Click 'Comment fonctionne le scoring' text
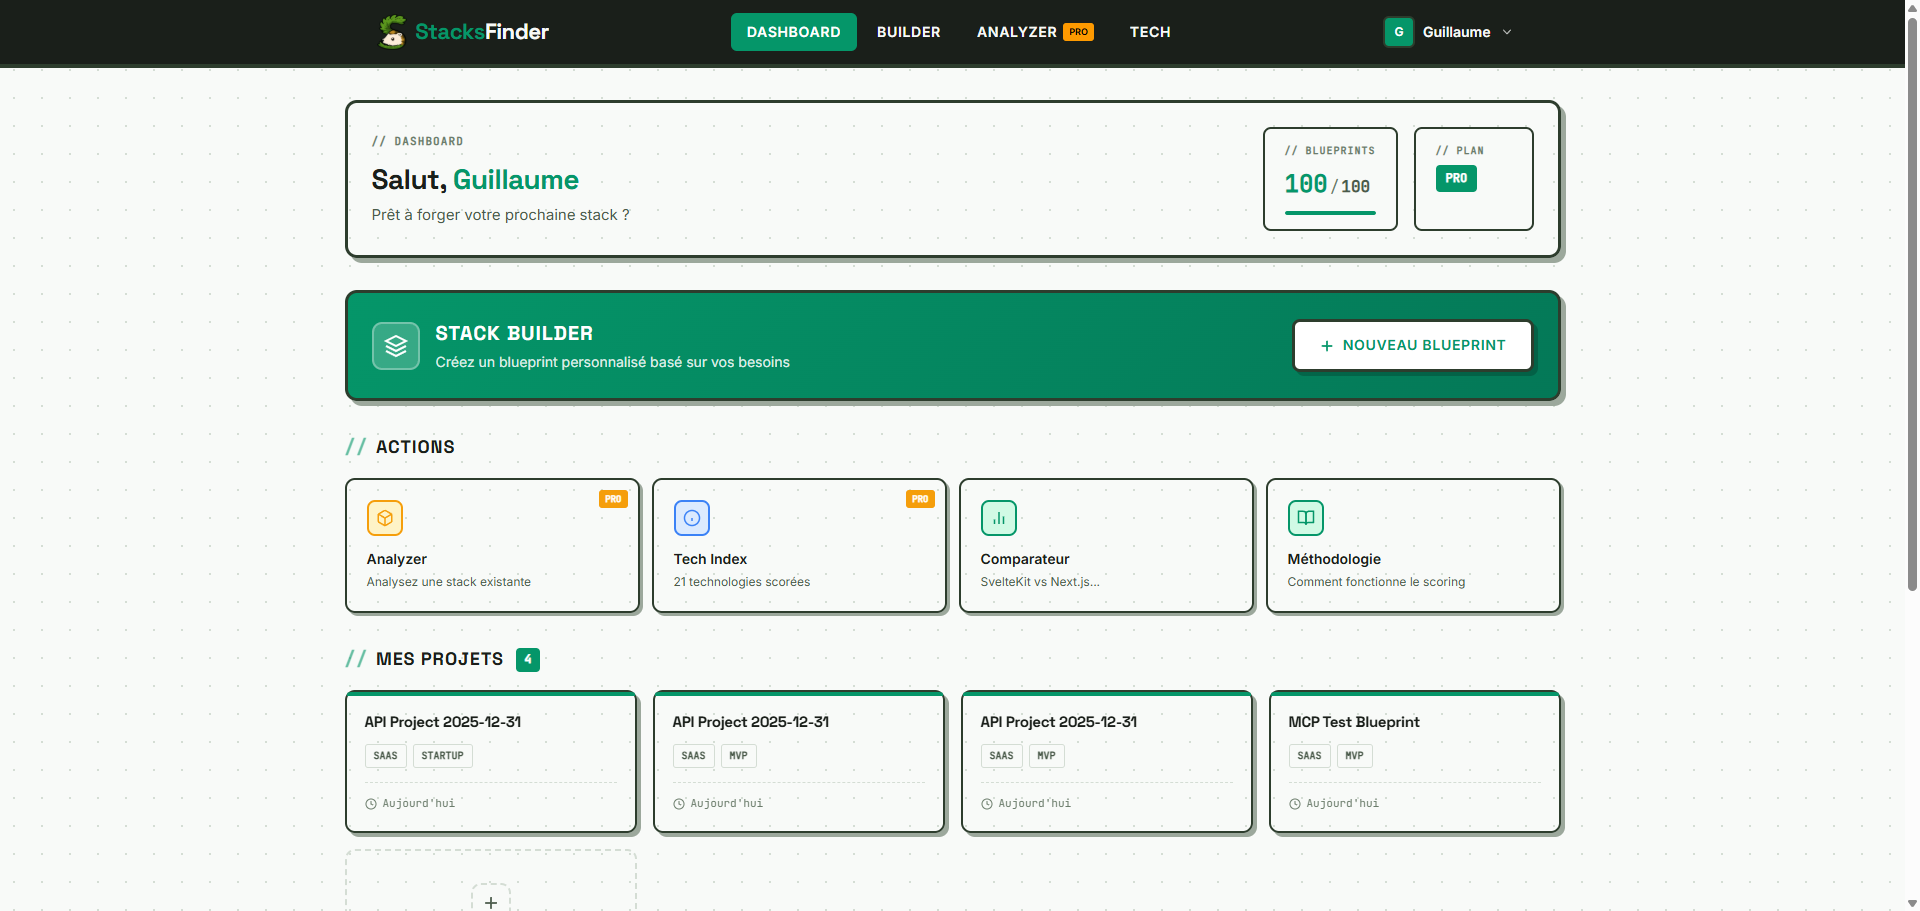This screenshot has width=1920, height=911. pyautogui.click(x=1376, y=582)
